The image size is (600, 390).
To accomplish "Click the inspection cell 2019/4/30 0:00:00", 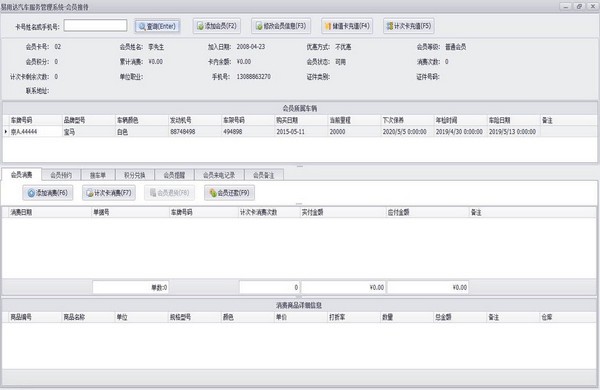I will click(x=459, y=132).
